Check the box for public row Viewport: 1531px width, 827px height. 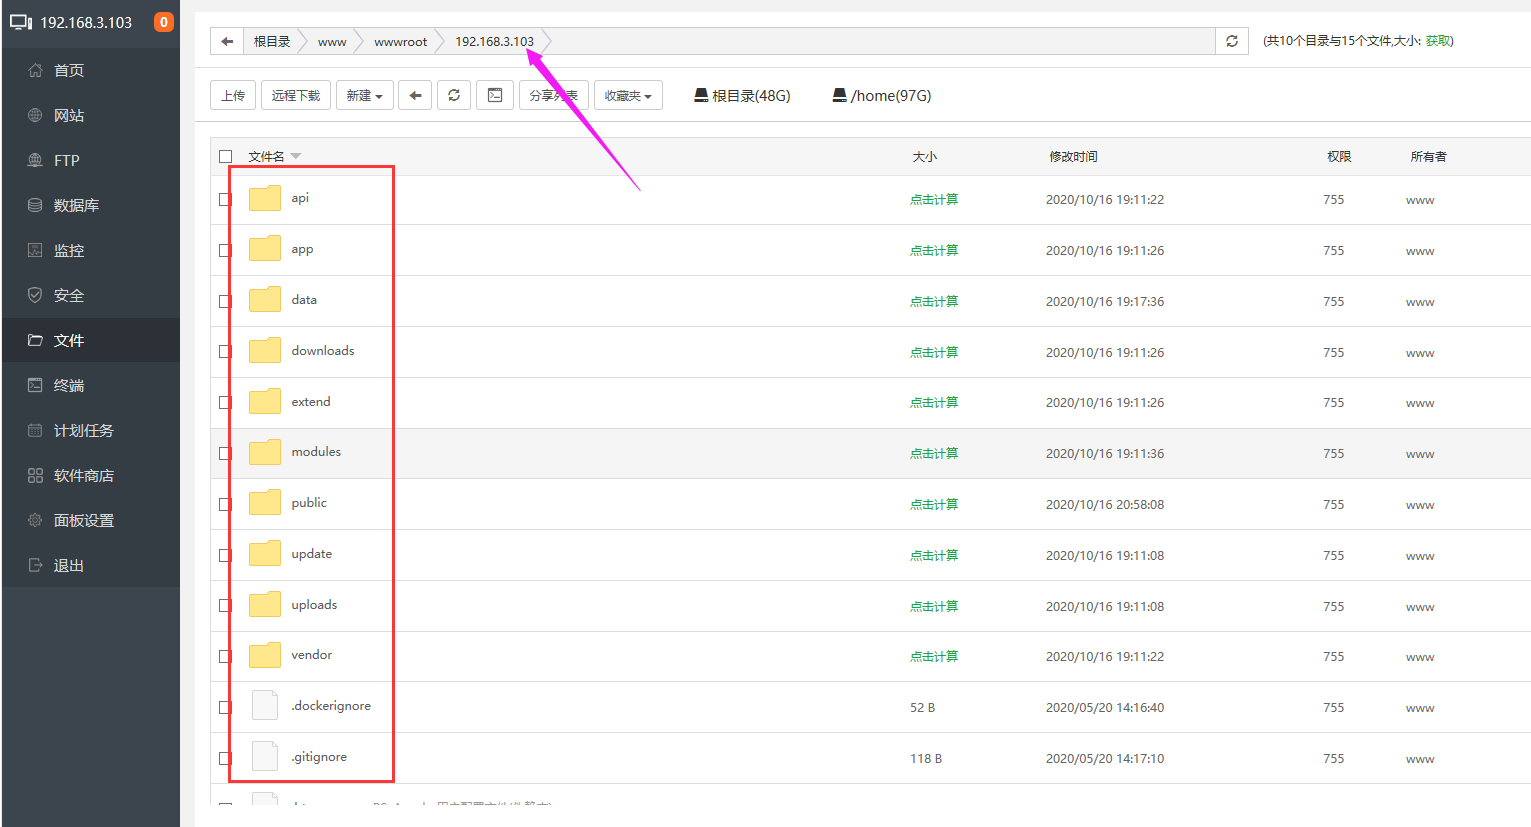point(226,504)
